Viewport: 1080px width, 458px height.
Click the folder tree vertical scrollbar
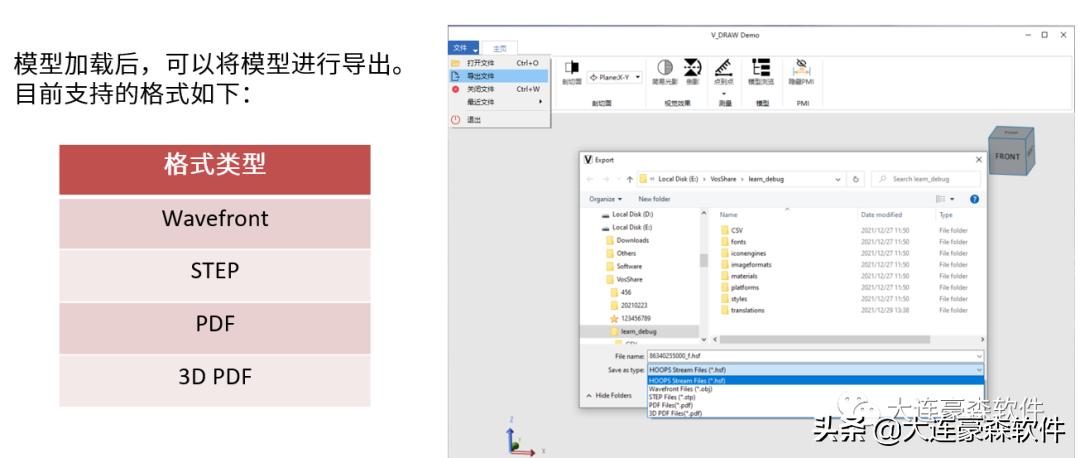[704, 260]
